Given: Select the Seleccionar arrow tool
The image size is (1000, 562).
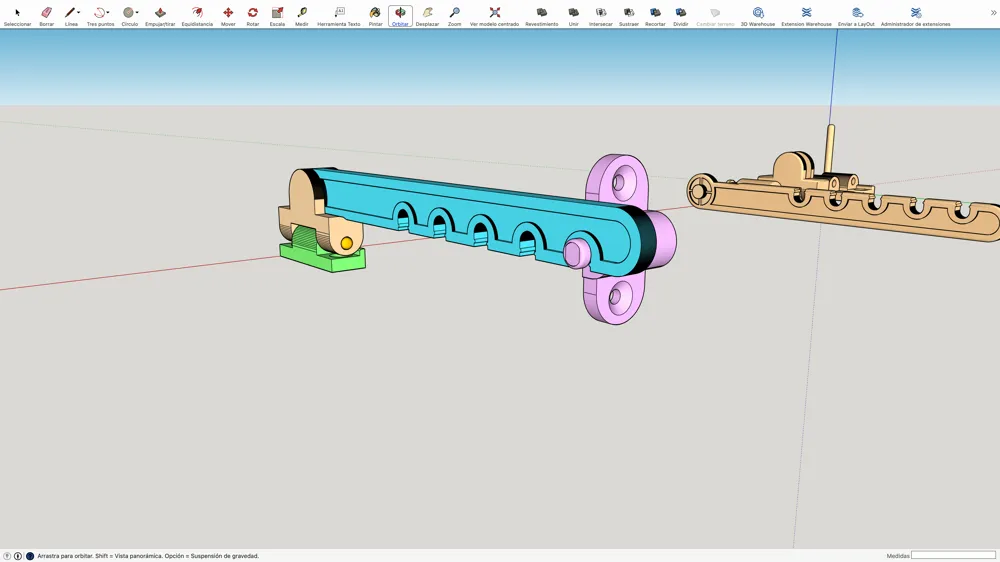Looking at the screenshot, I should pos(17,15).
